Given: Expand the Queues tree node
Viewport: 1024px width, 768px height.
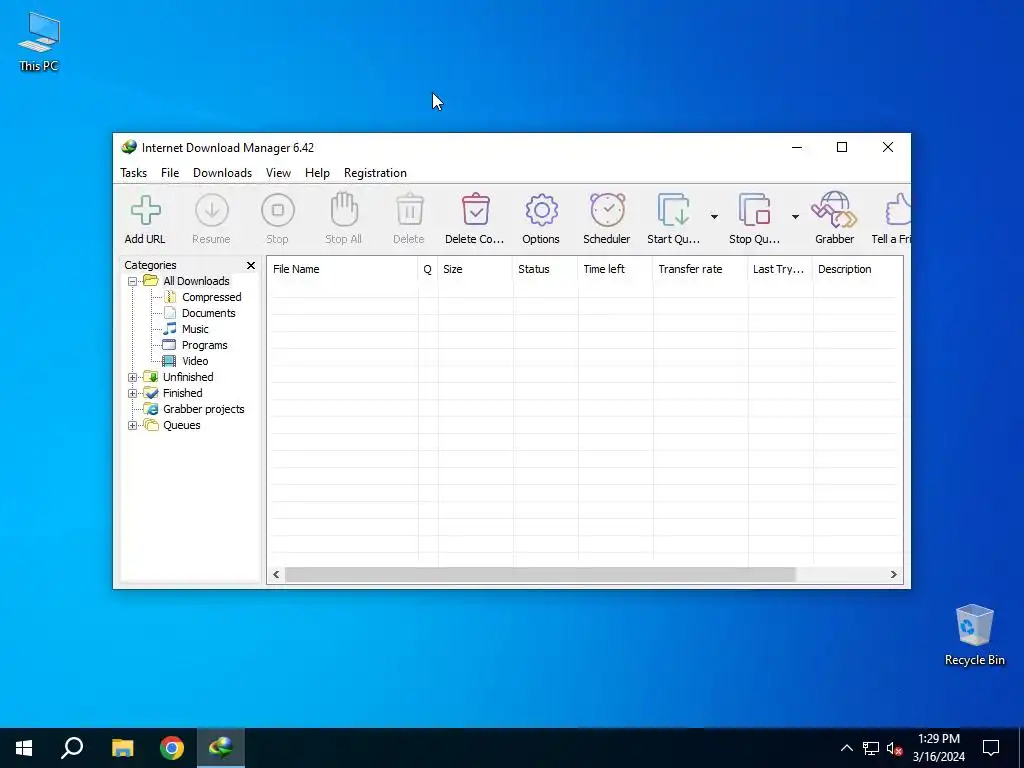Looking at the screenshot, I should [x=133, y=425].
